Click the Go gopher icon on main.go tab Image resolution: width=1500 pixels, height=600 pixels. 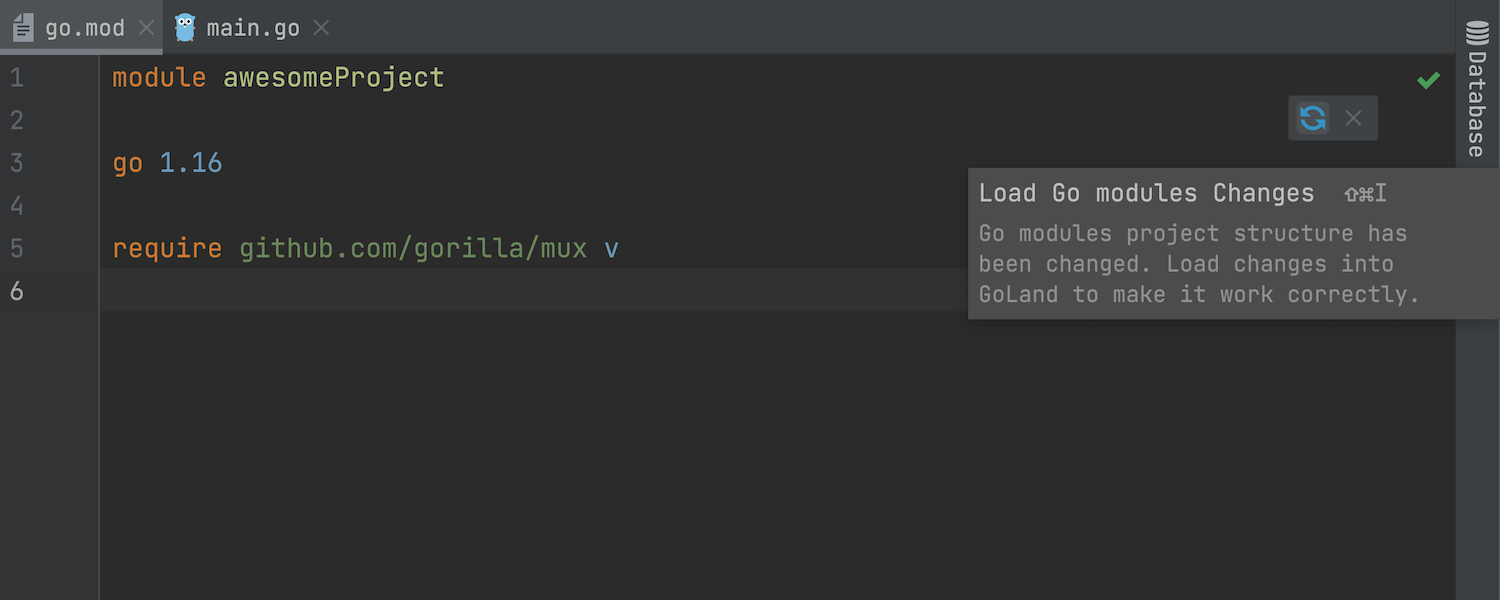point(185,28)
